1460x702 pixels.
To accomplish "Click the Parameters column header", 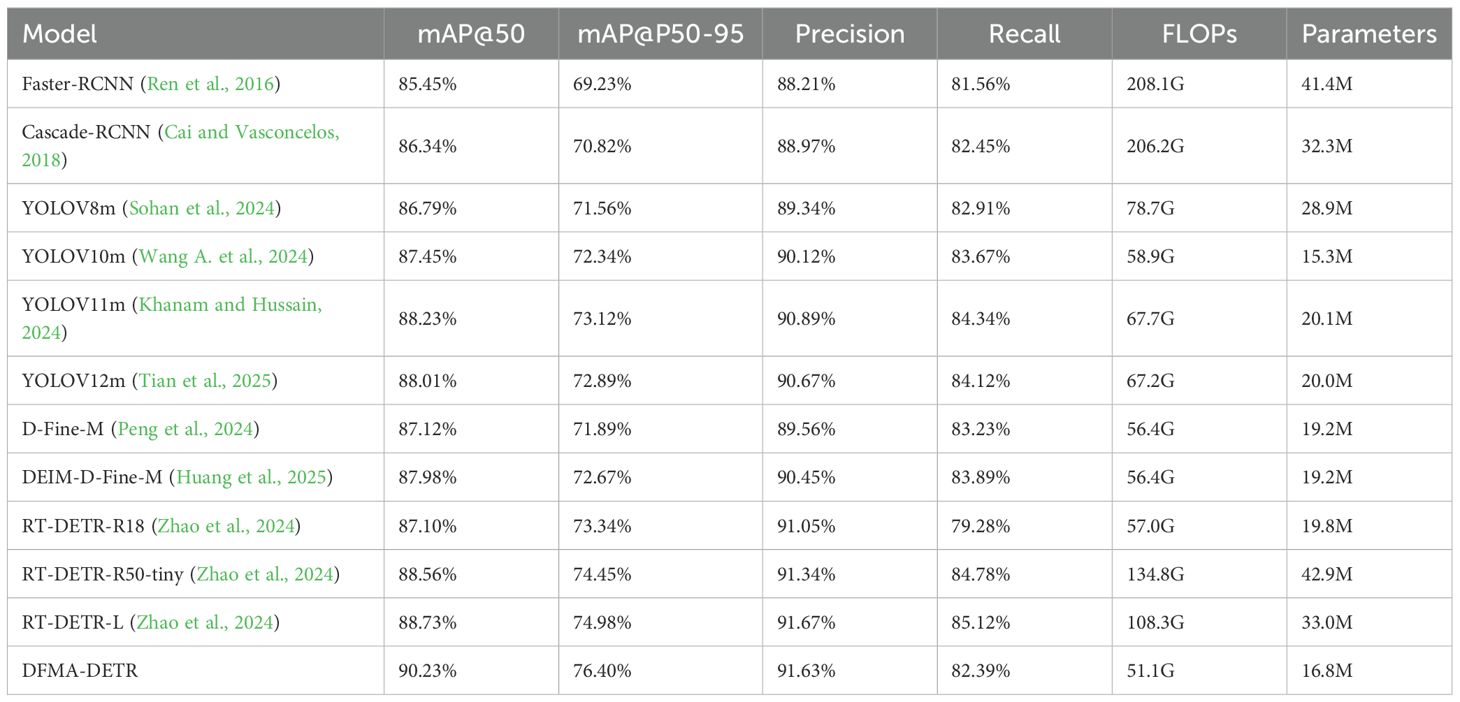I will [x=1368, y=34].
